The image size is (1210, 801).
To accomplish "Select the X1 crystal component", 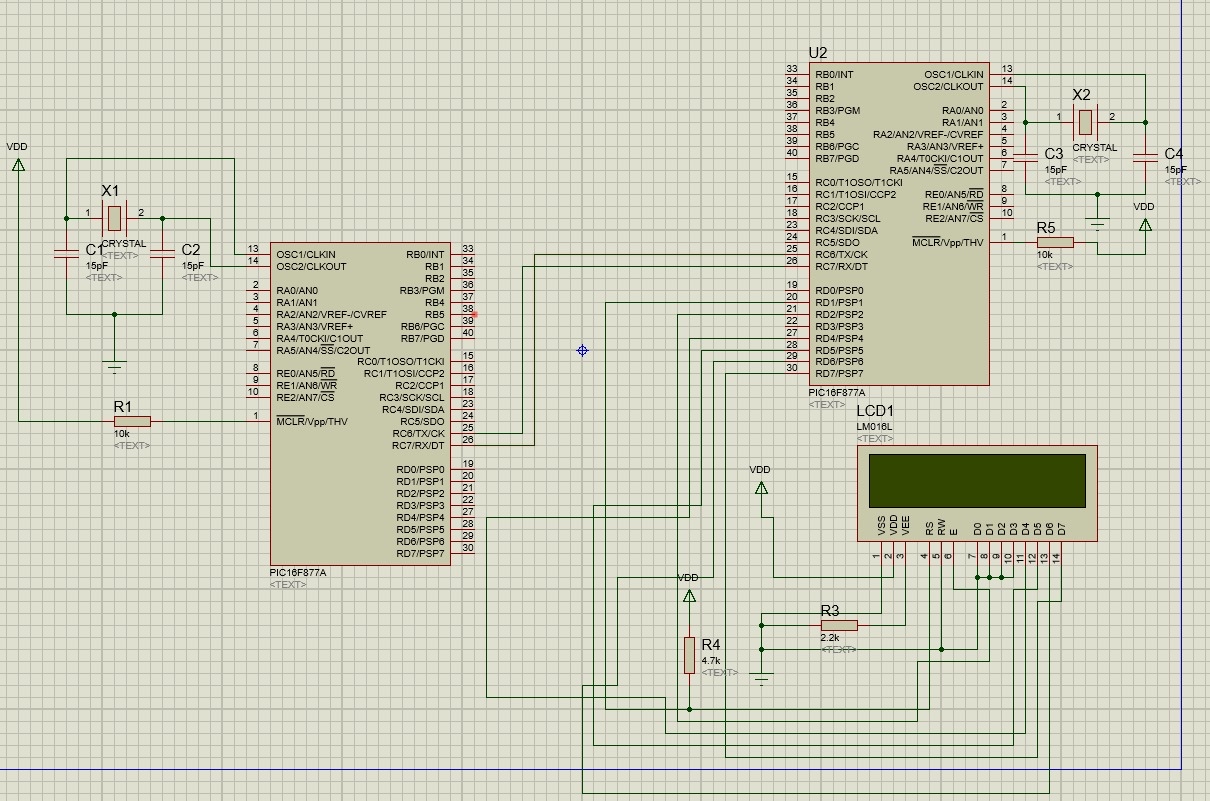I will (x=115, y=217).
